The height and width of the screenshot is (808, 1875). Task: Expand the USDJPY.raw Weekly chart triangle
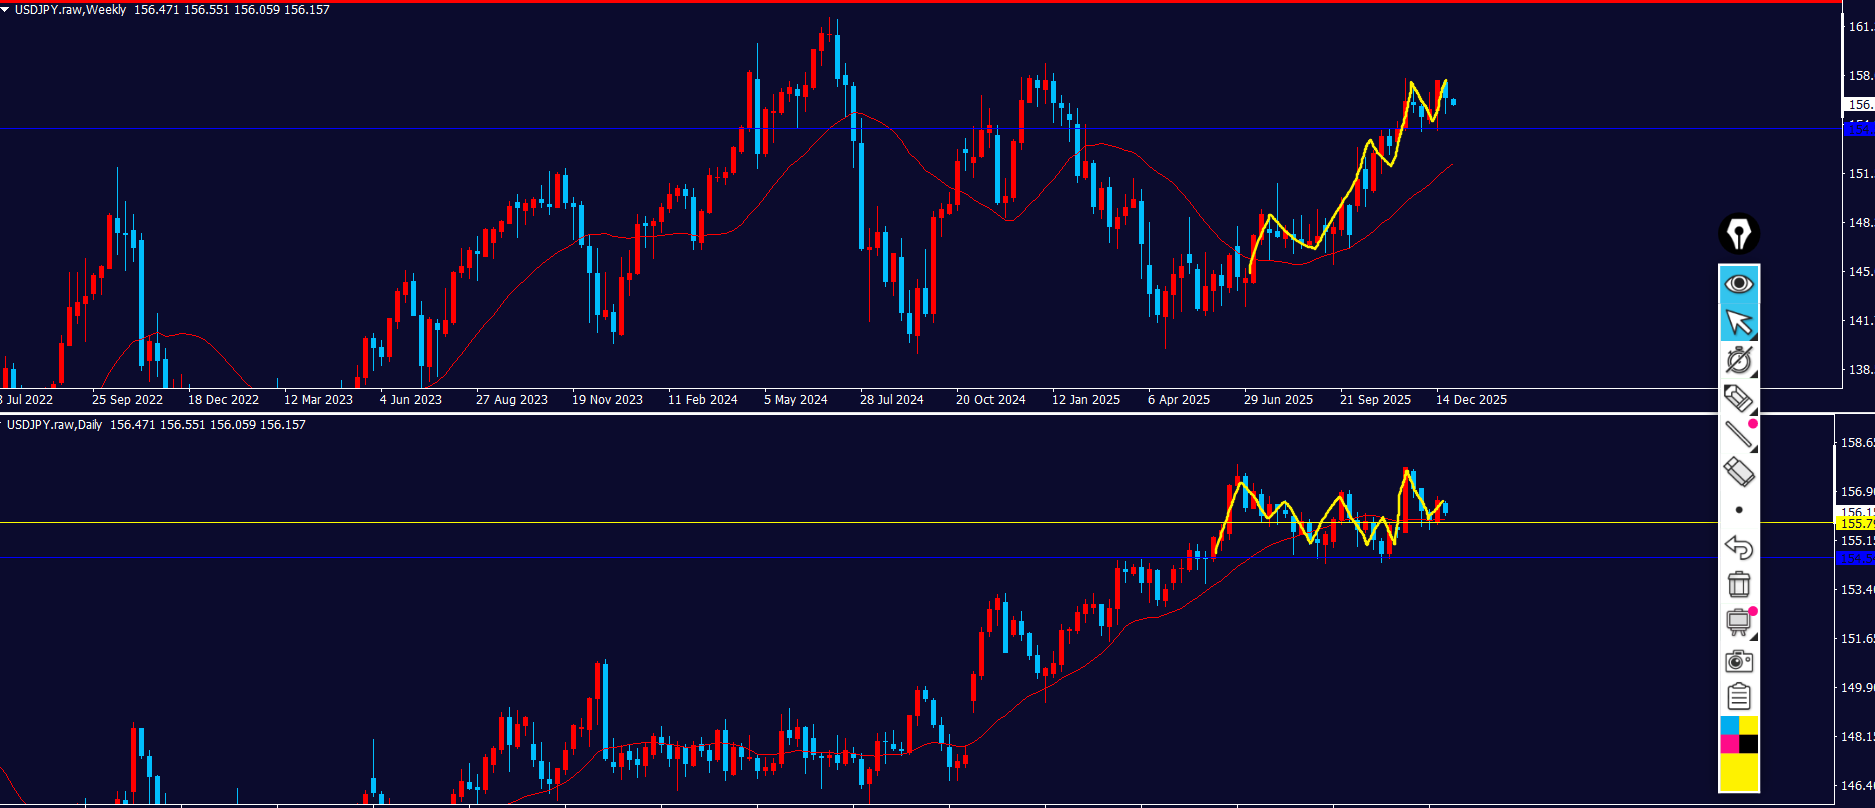pos(6,10)
